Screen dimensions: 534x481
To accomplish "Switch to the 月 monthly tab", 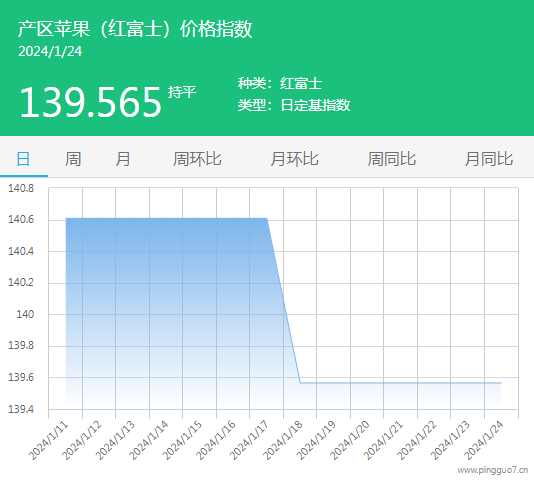I will [123, 159].
